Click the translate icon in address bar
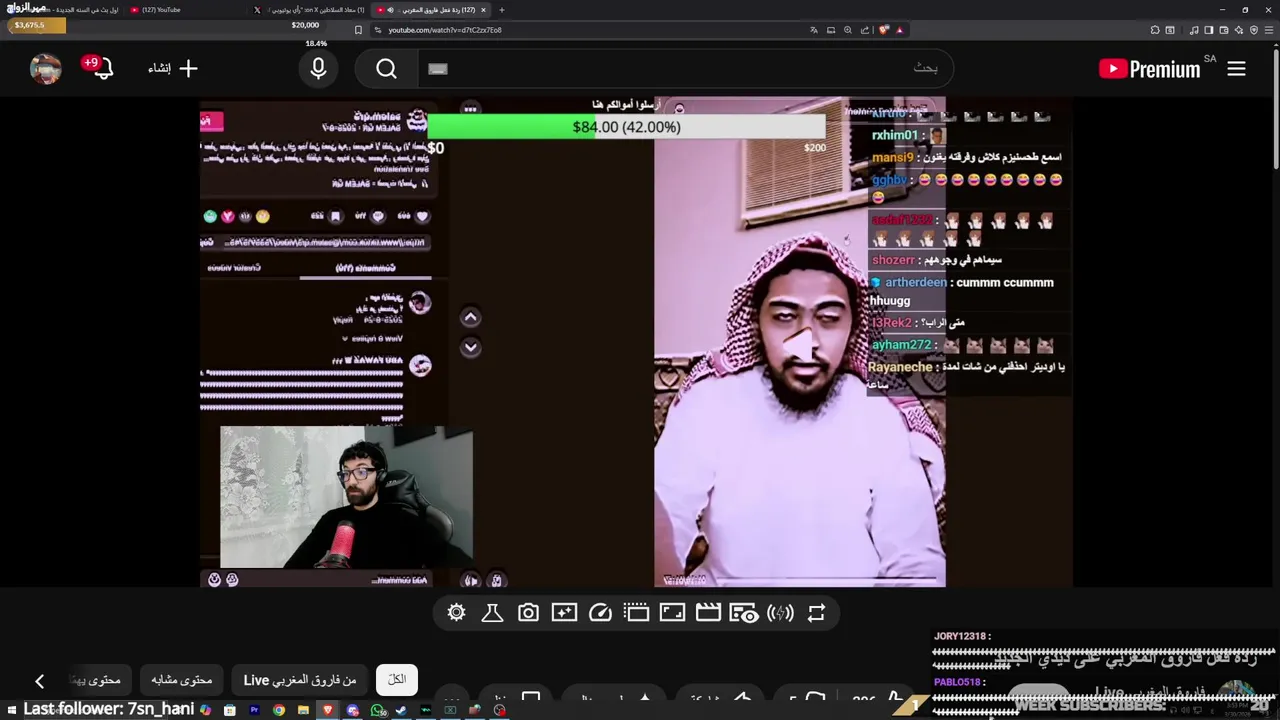Viewport: 1280px width, 720px height. 814,30
